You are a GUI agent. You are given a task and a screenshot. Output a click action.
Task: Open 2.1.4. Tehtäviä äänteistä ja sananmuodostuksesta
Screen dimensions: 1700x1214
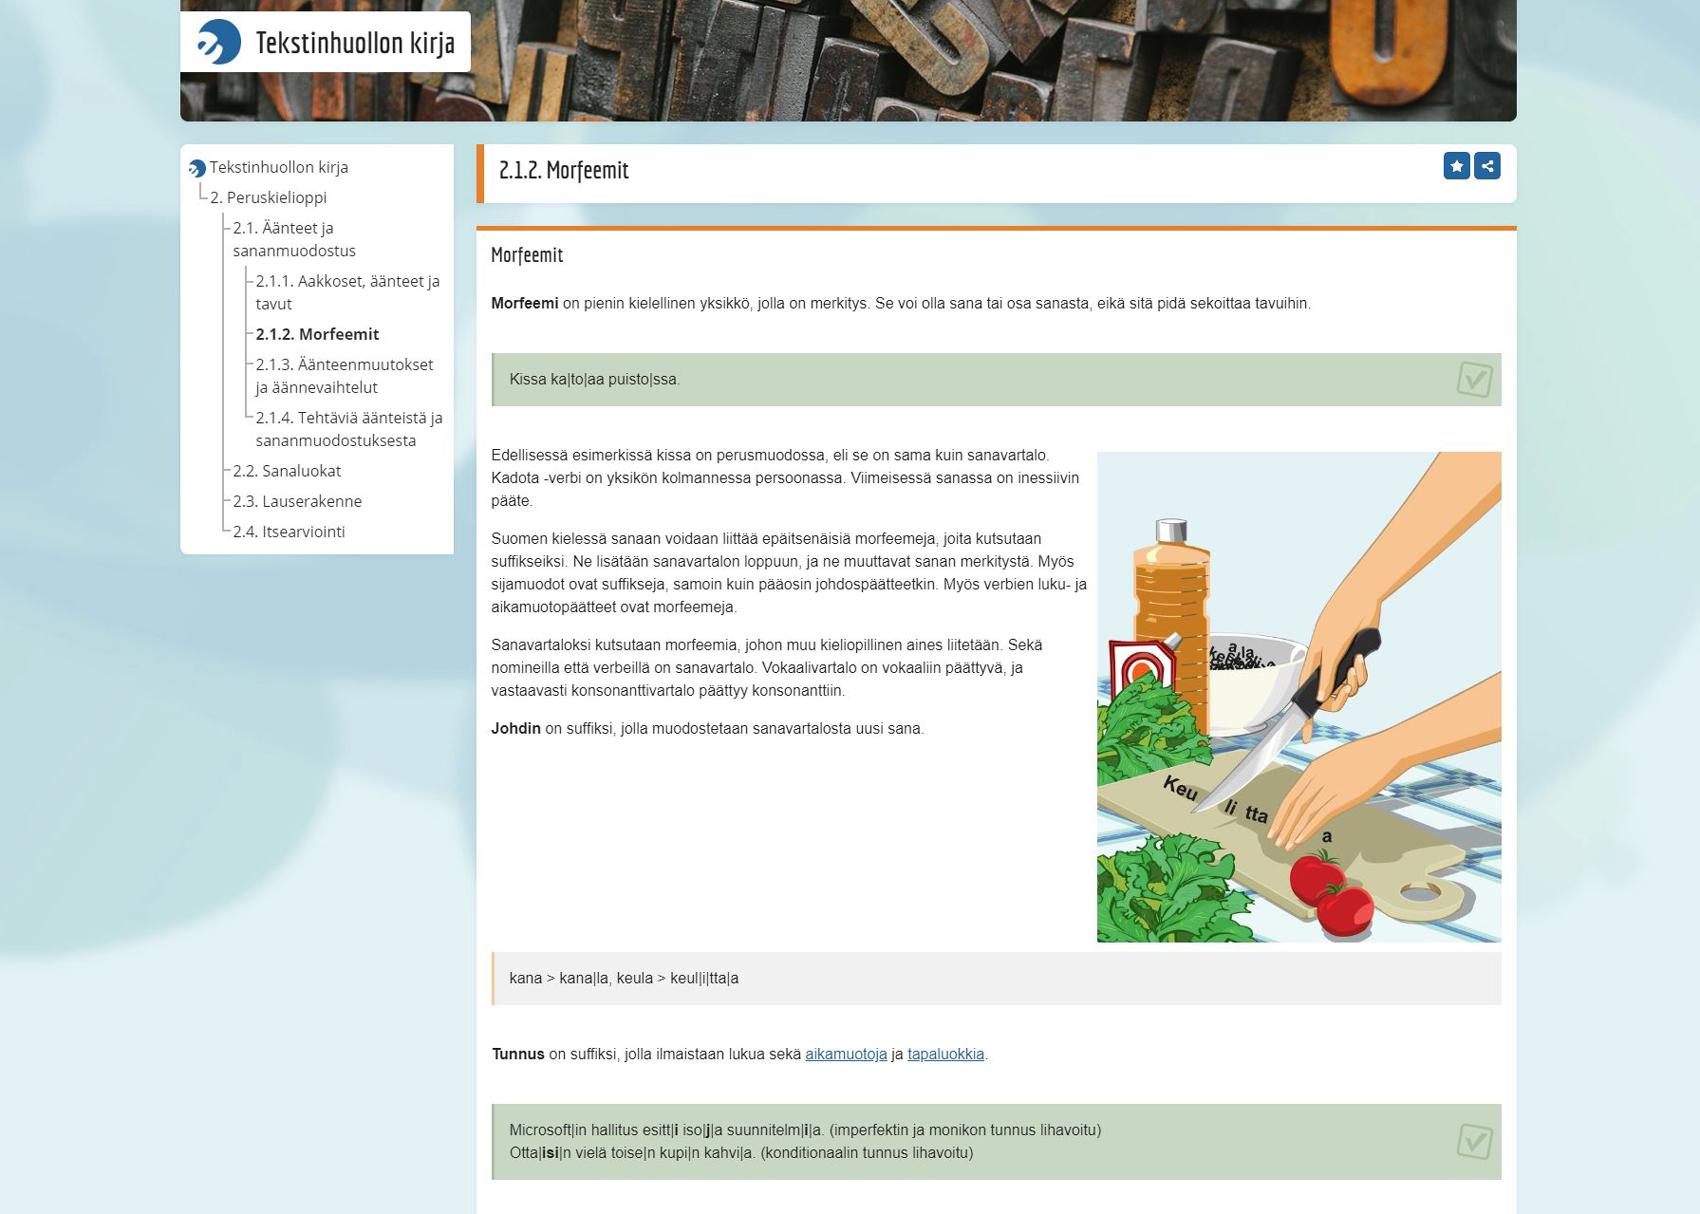click(348, 429)
